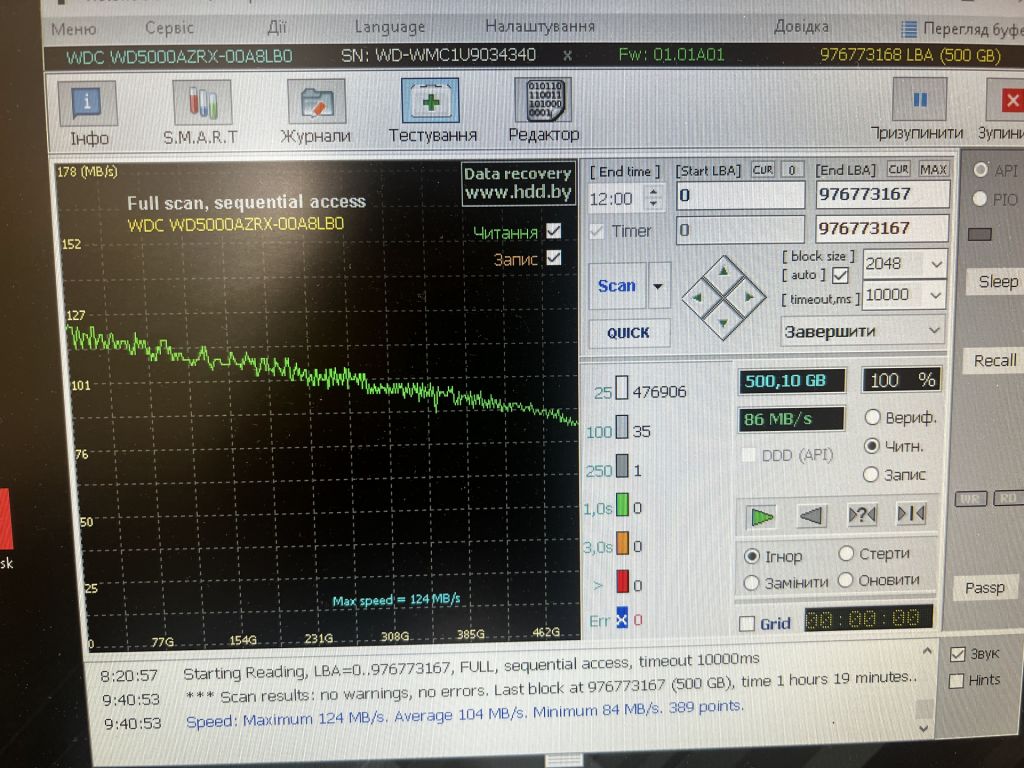
Task: Select the Стерти radio option
Action: click(846, 554)
